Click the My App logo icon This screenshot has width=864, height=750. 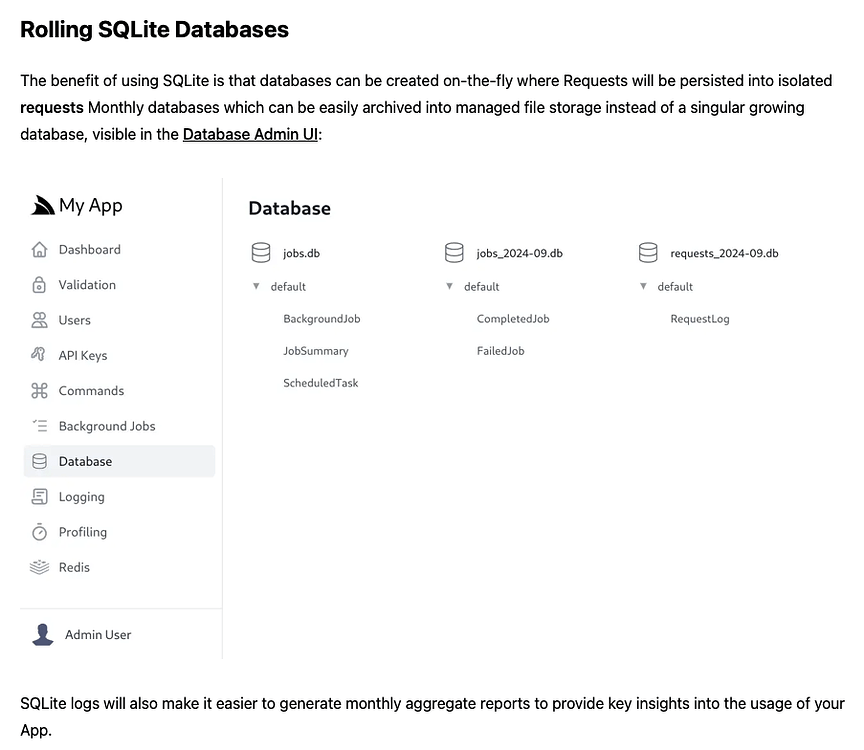pos(41,204)
